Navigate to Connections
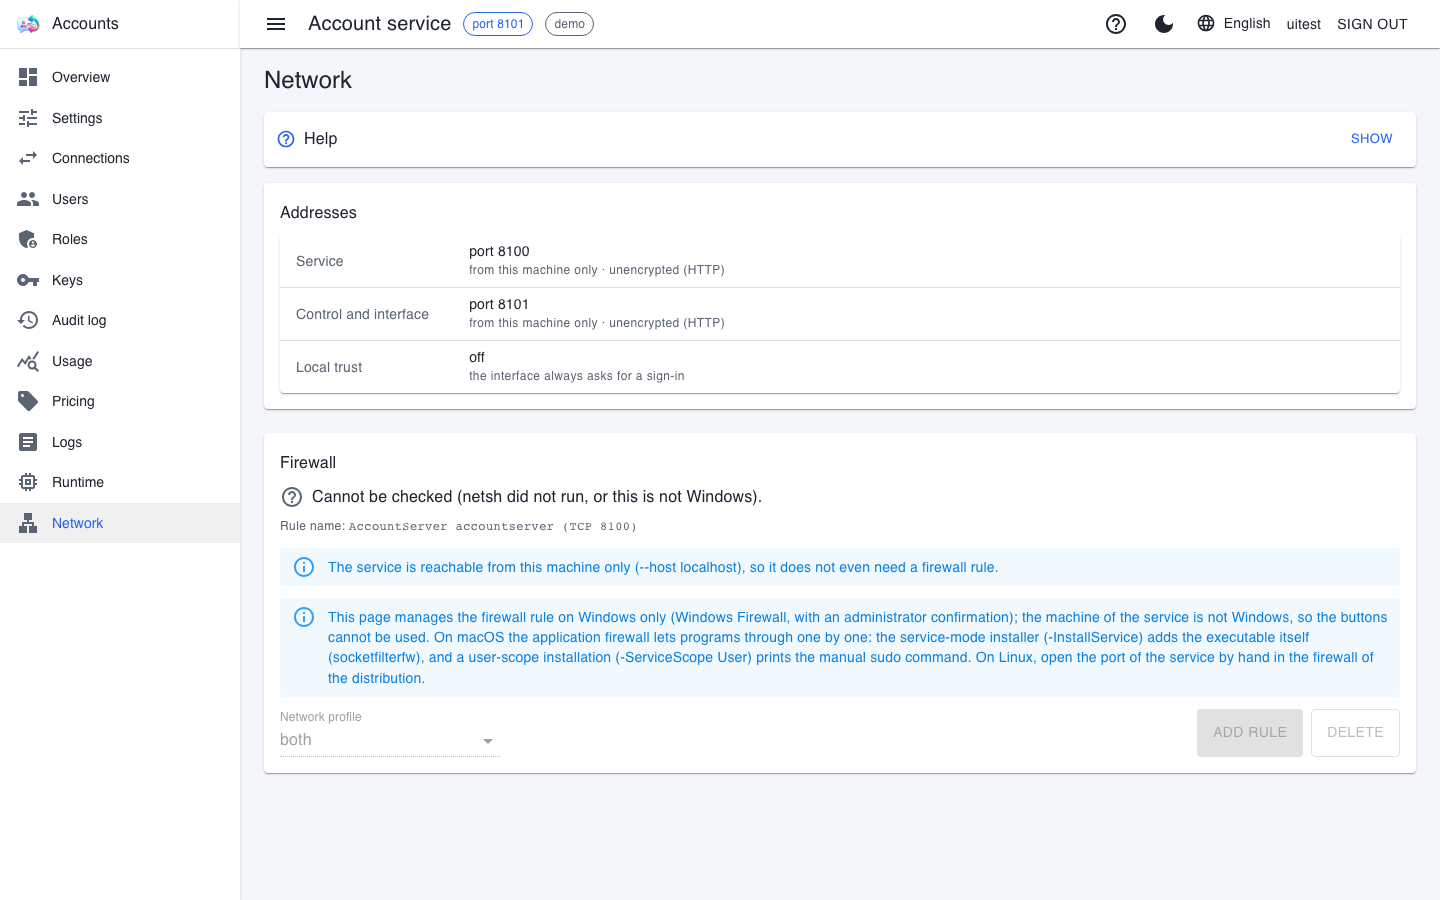 pos(120,158)
